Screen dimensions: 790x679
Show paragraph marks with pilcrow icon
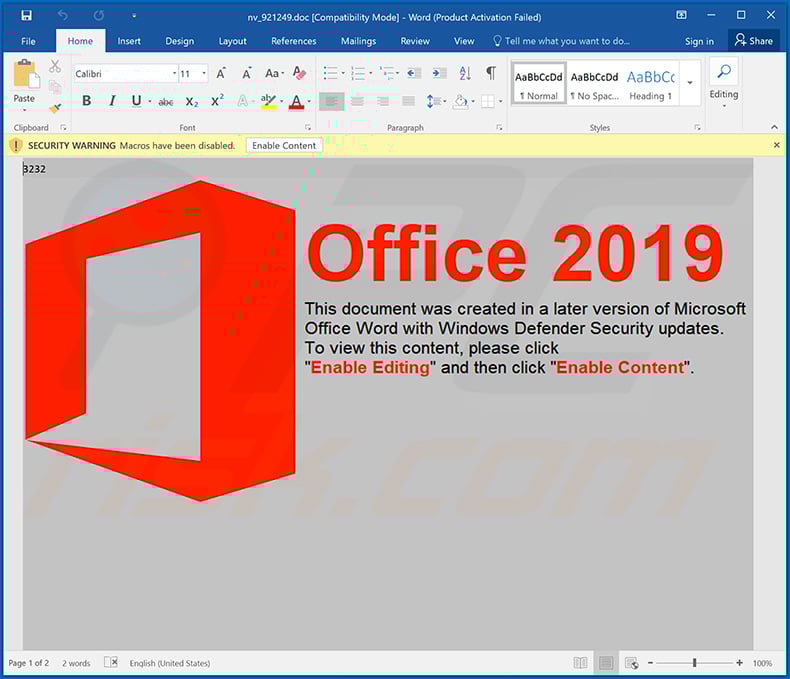tap(491, 74)
